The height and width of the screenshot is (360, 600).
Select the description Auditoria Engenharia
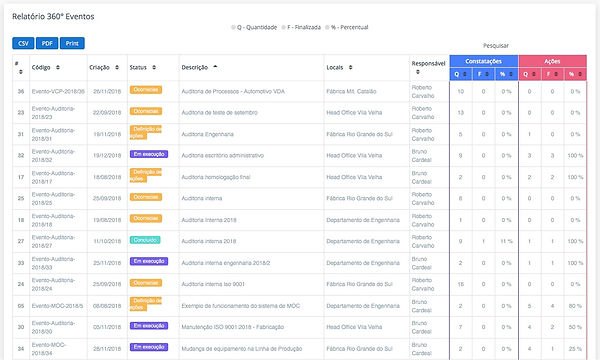tap(207, 134)
